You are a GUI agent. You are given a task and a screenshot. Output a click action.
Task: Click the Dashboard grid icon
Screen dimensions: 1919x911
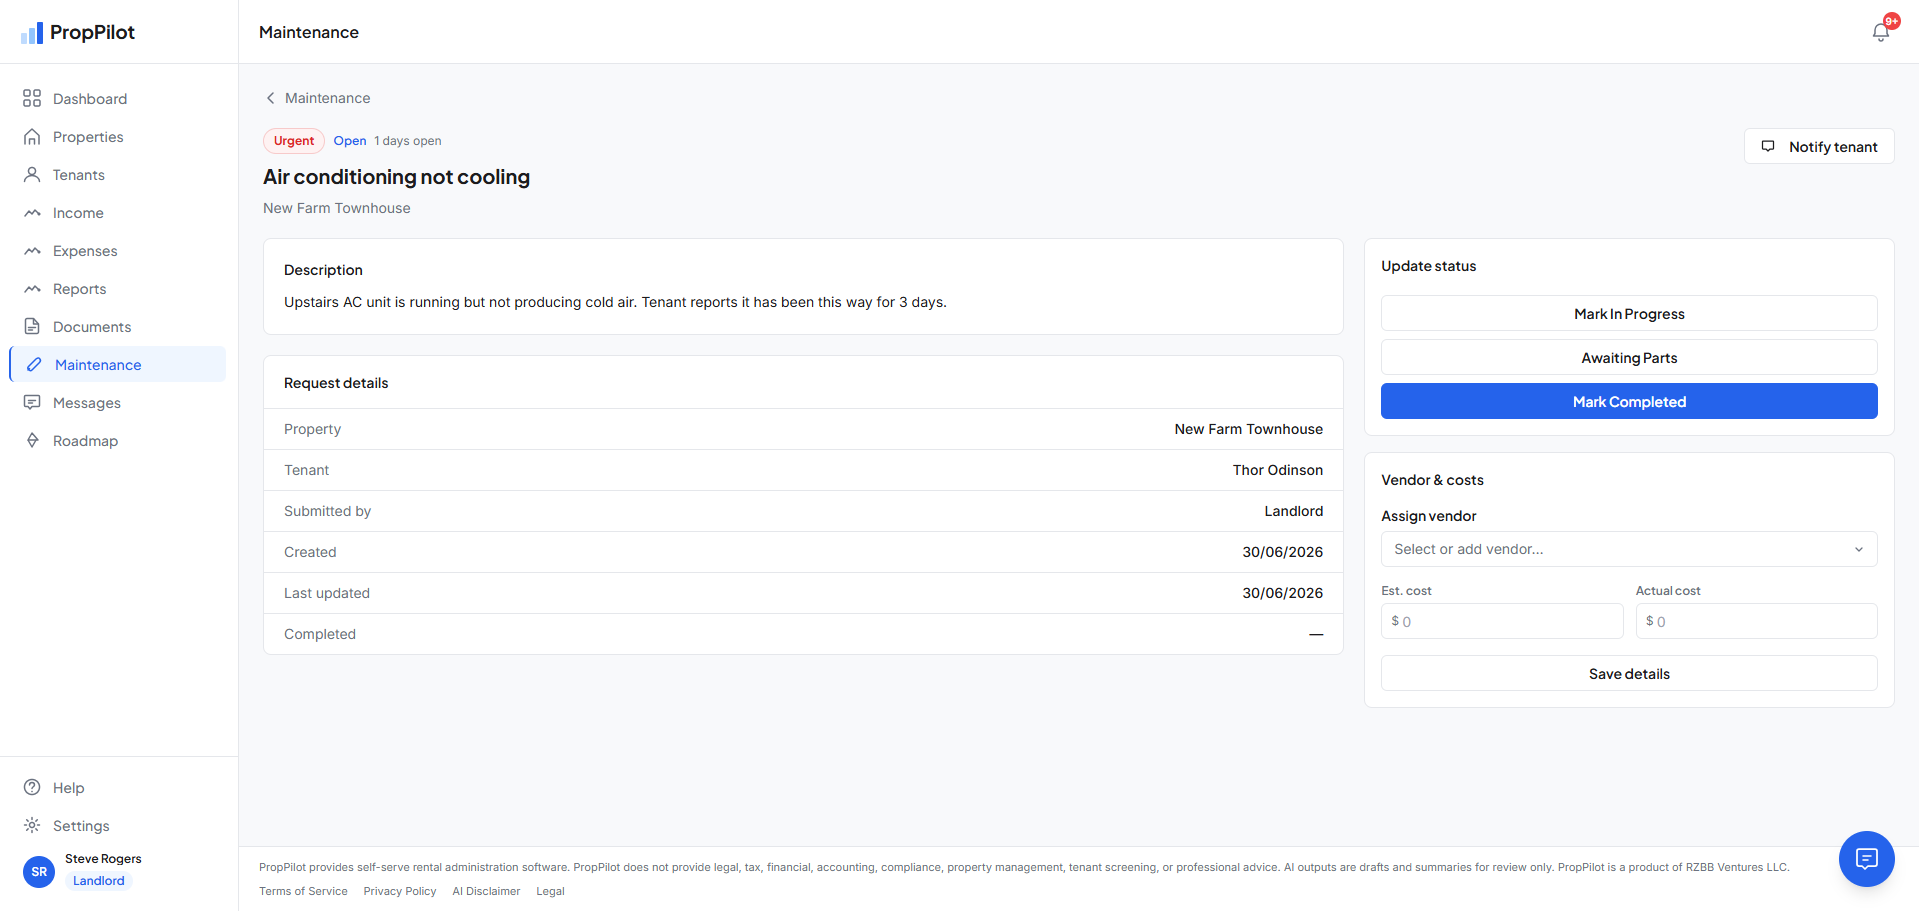[x=32, y=98]
